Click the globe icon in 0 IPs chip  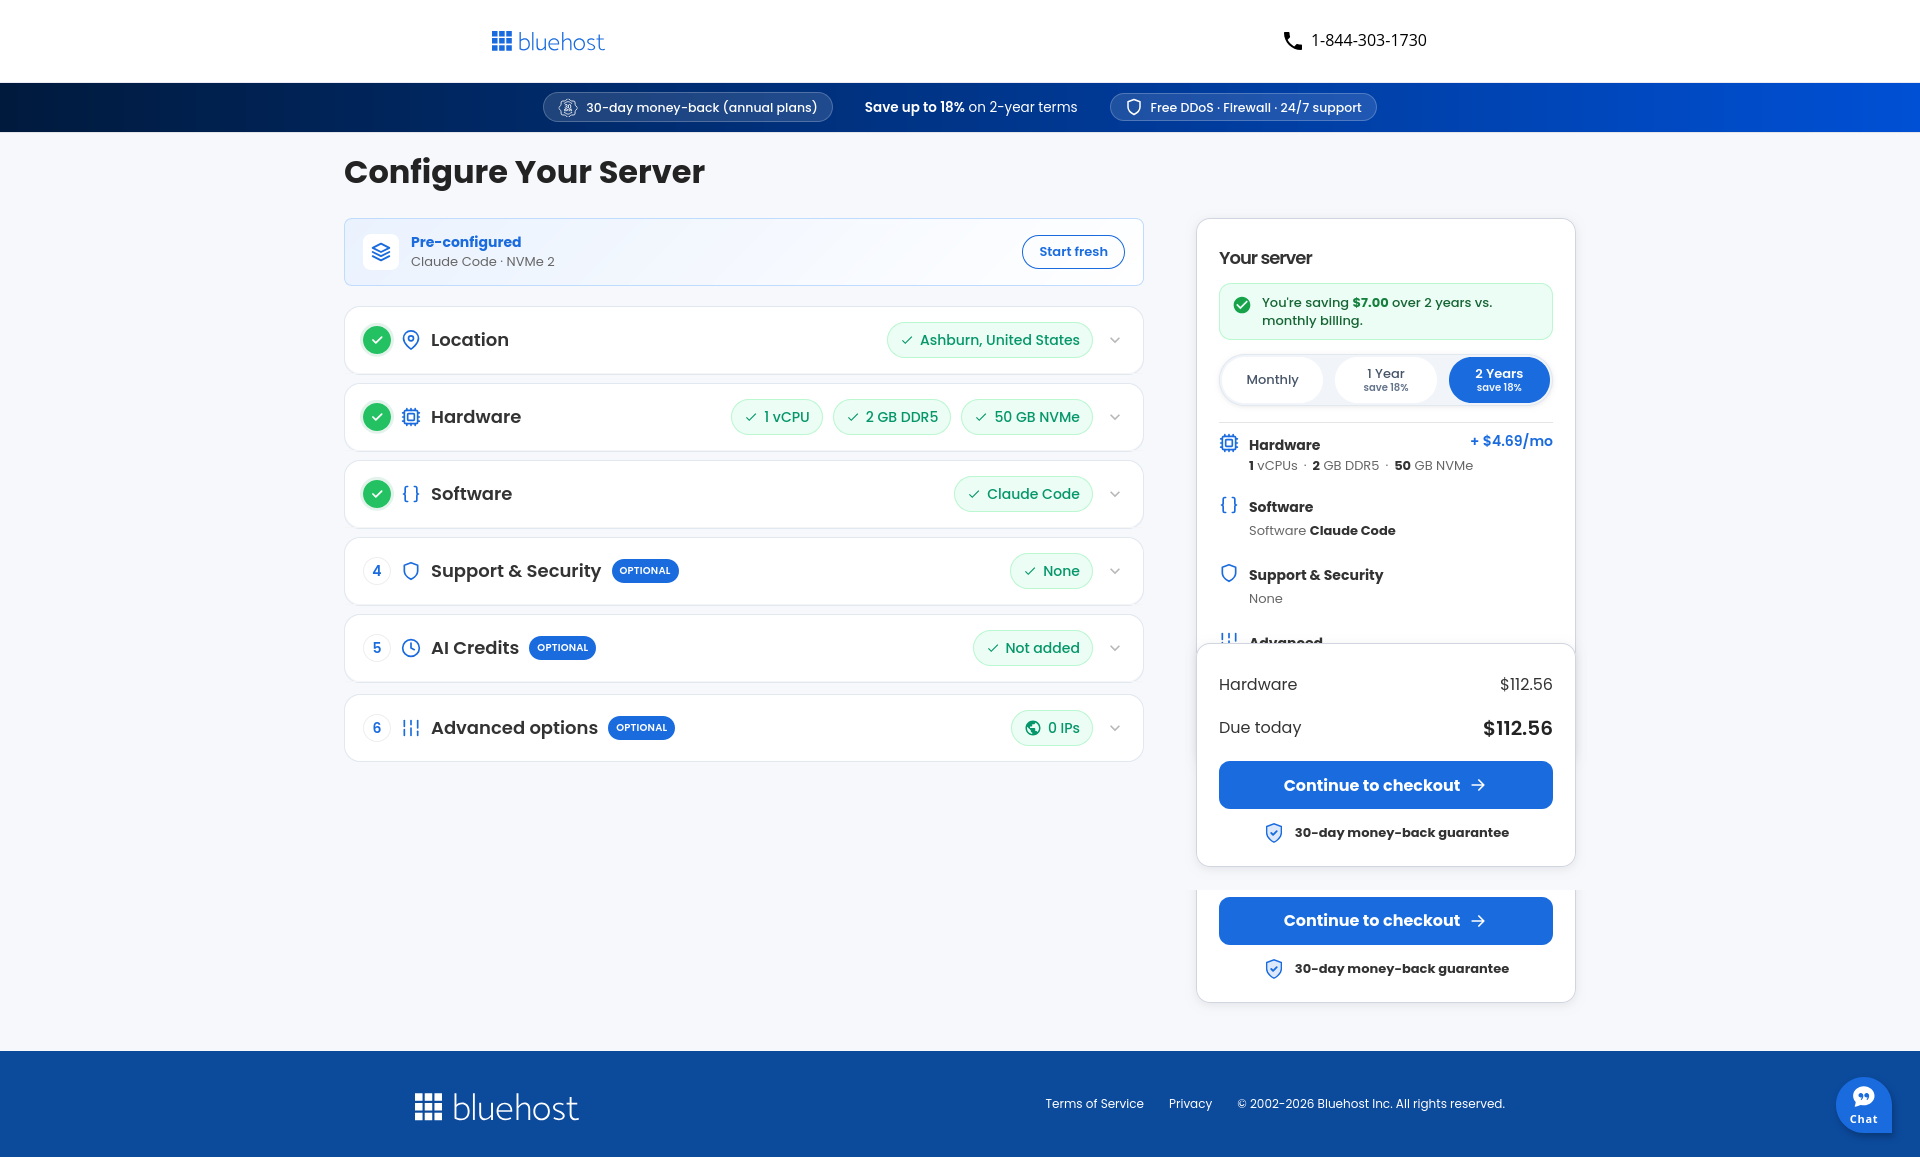coord(1033,728)
